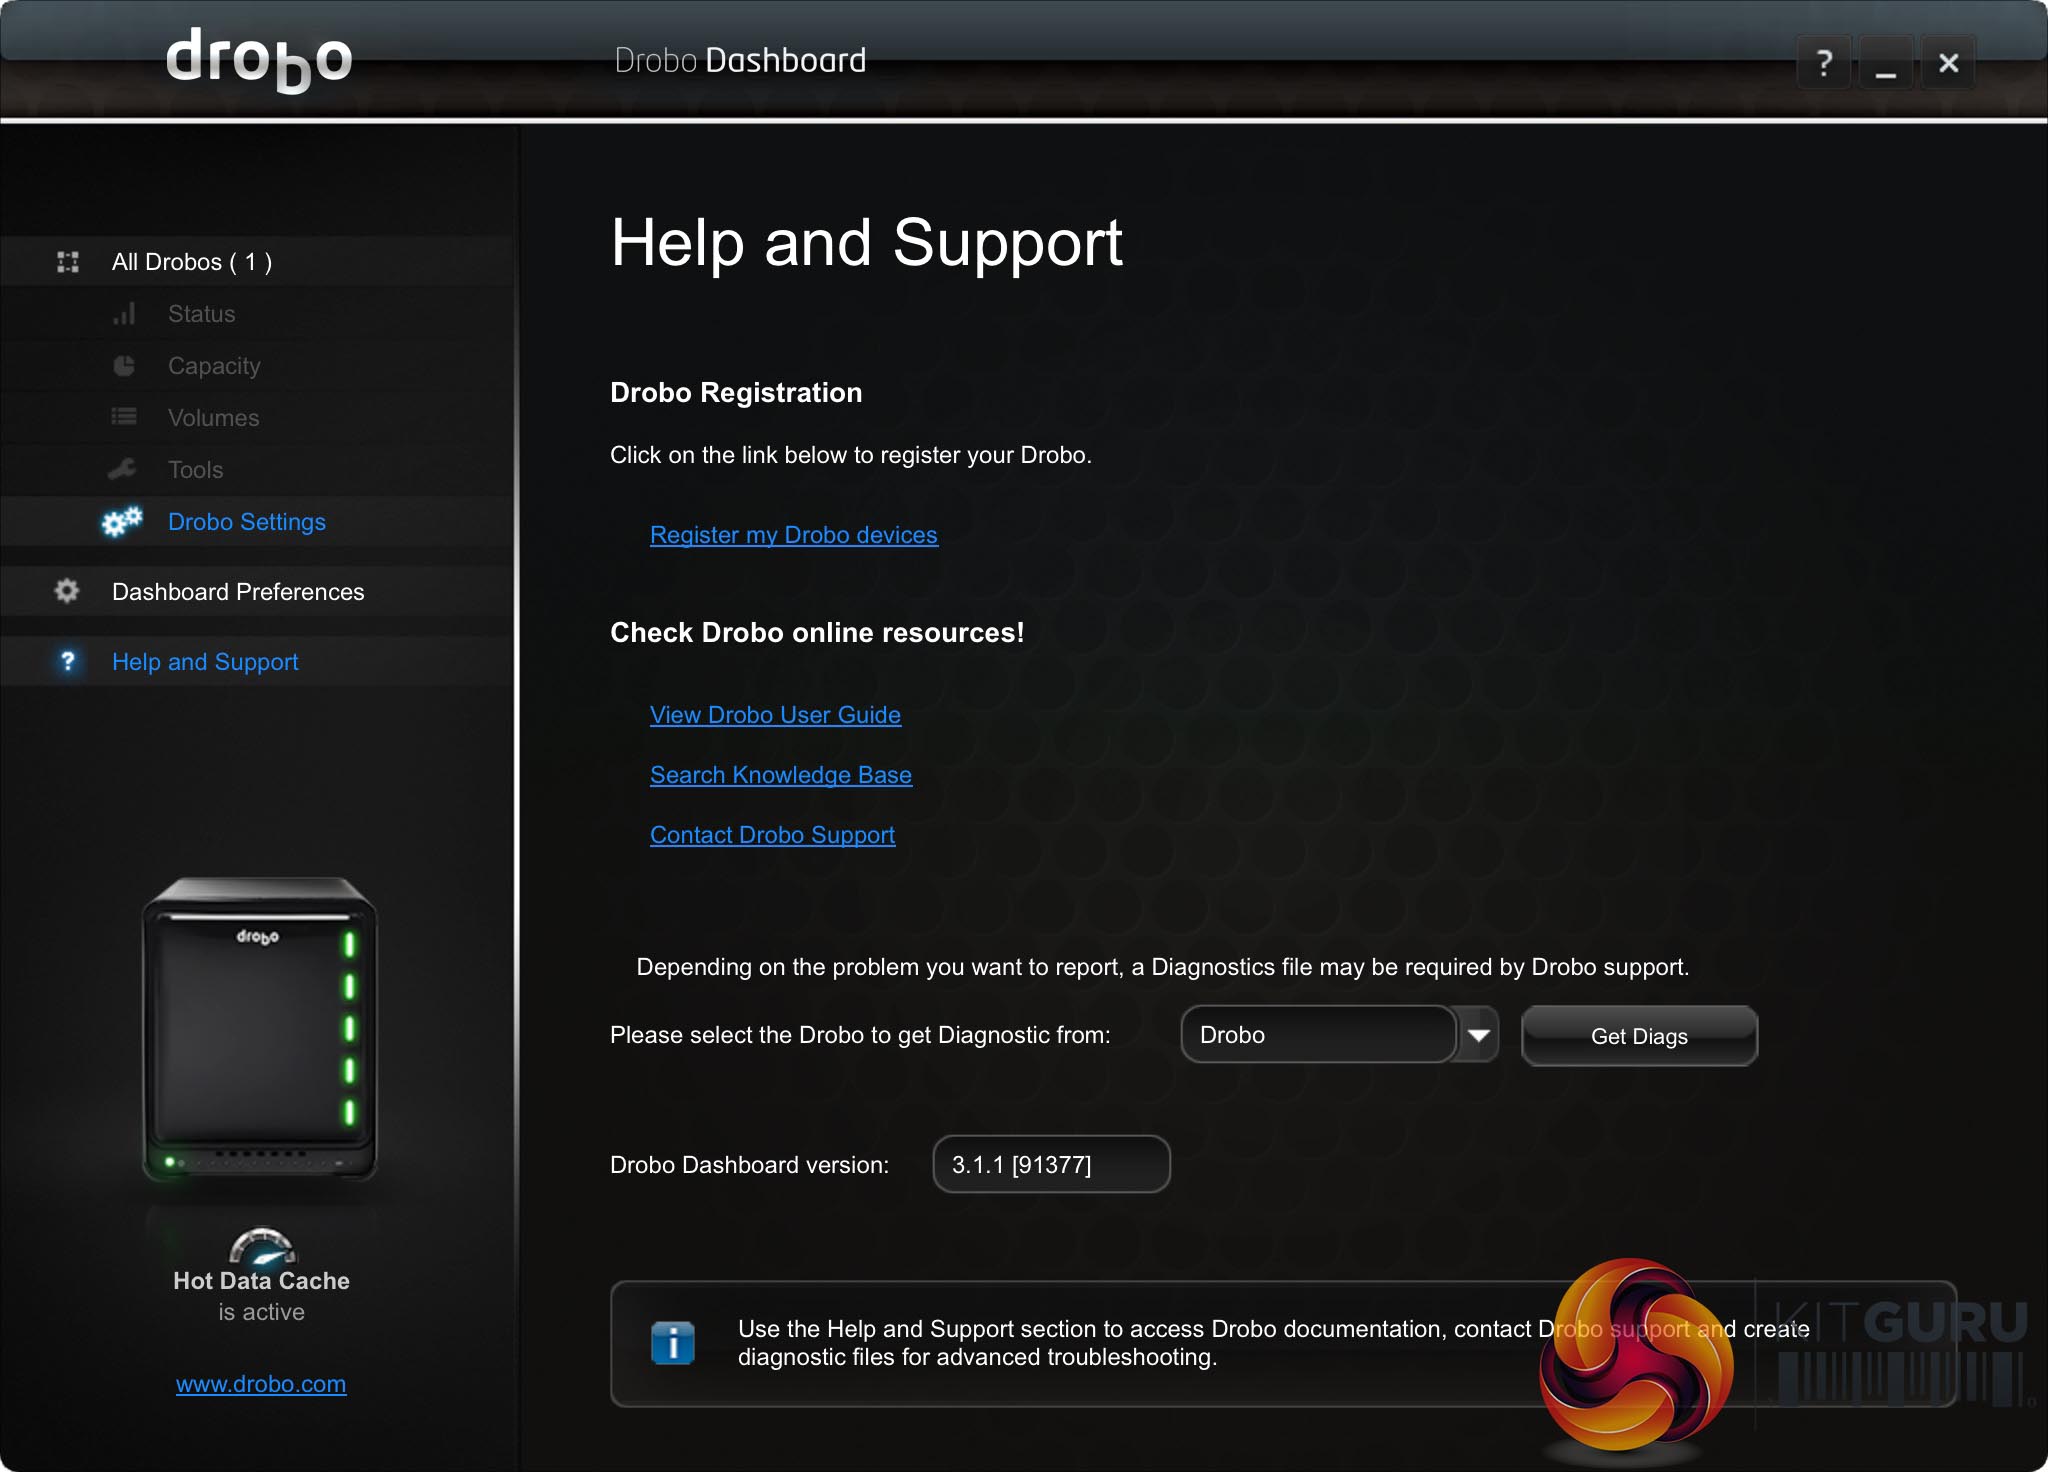This screenshot has width=2048, height=1472.
Task: Click the Drobo device thumbnail image
Action: coord(260,1030)
